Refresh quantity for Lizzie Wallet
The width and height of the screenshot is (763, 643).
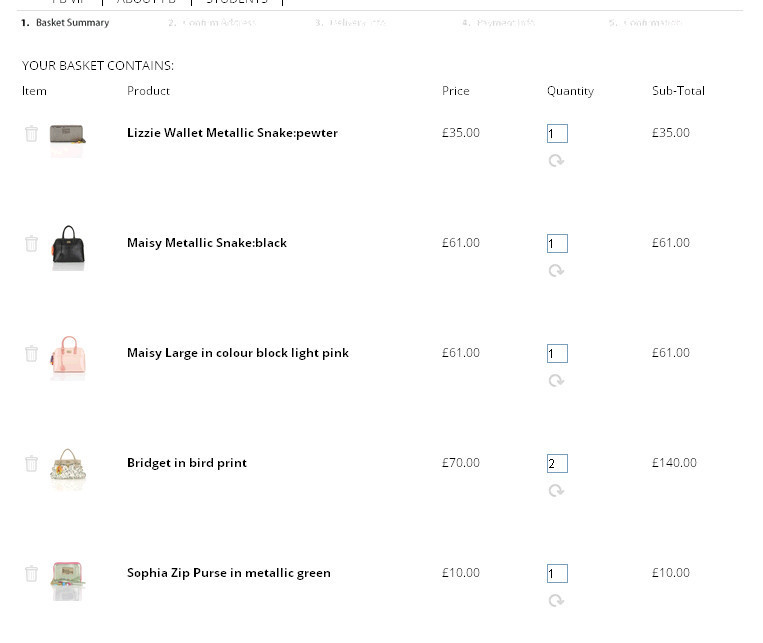coord(556,161)
